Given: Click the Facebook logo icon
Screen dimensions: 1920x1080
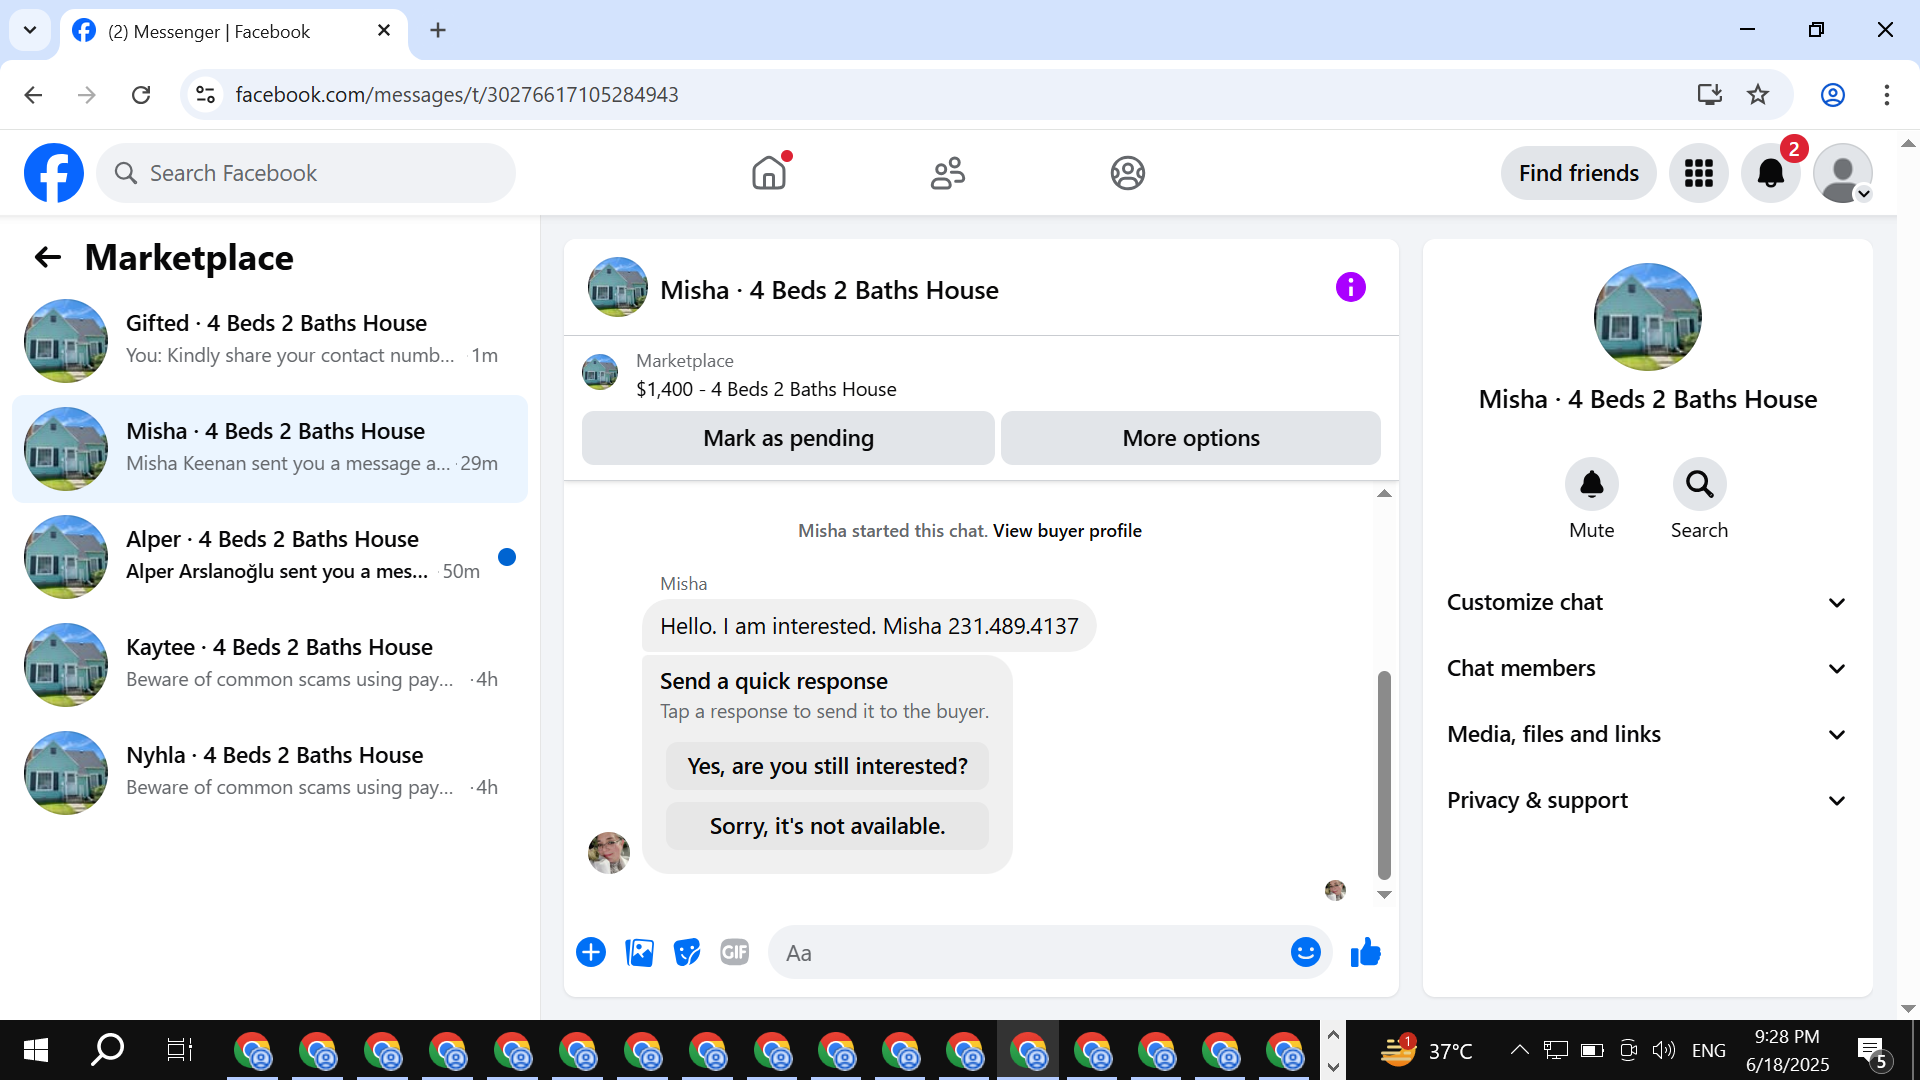Looking at the screenshot, I should 54,173.
